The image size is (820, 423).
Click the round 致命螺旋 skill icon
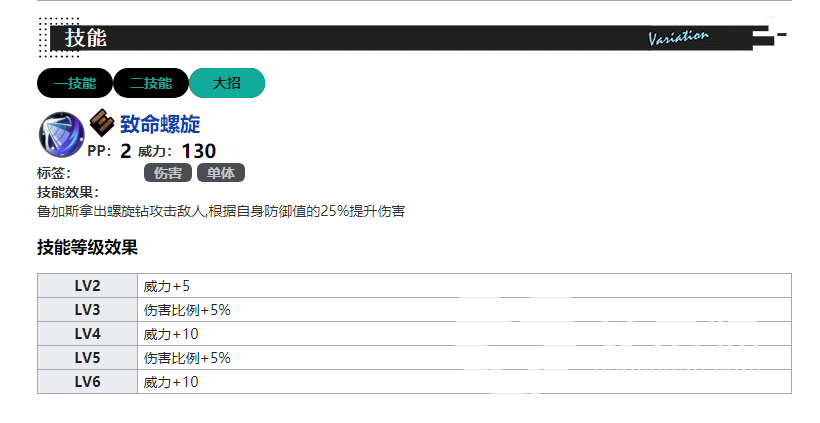point(60,134)
